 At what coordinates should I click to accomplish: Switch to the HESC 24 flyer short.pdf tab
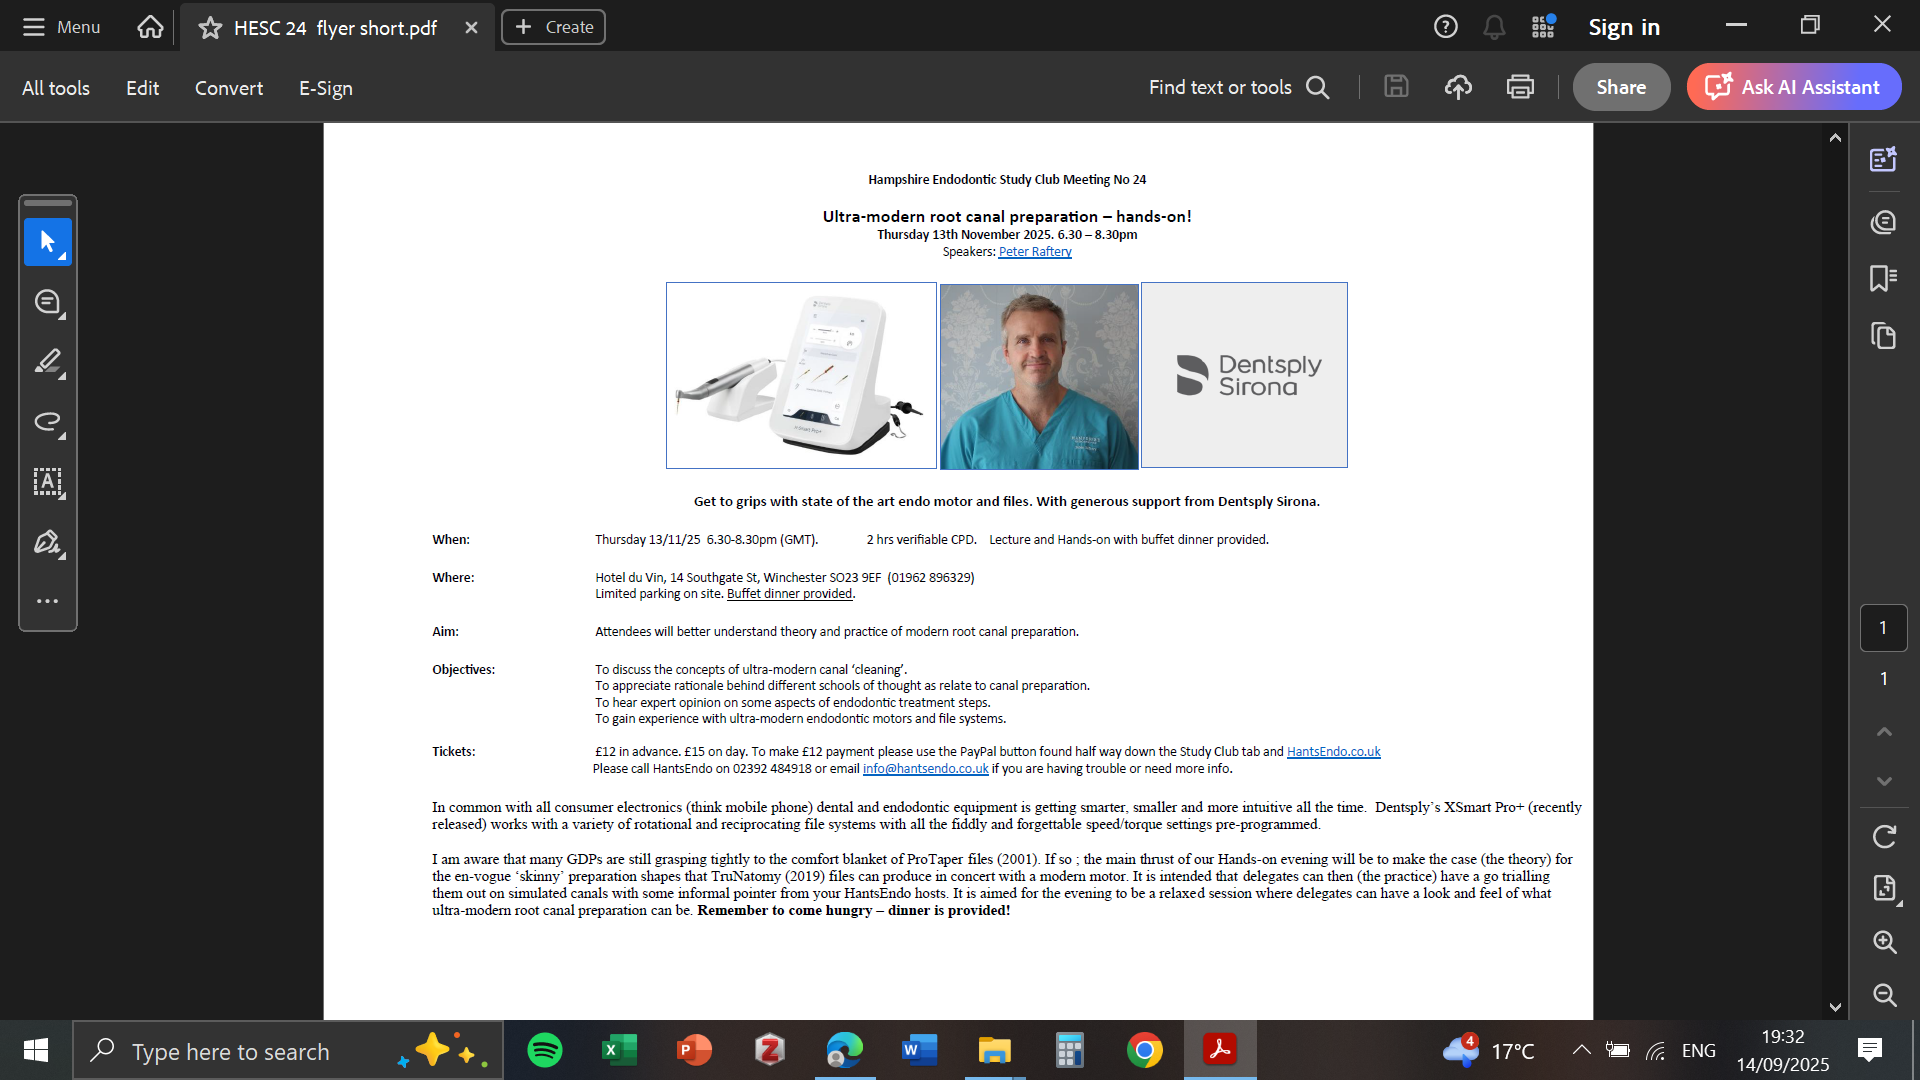pyautogui.click(x=335, y=28)
